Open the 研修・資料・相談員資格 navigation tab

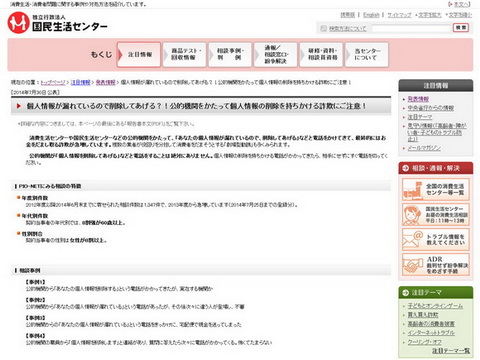(321, 55)
